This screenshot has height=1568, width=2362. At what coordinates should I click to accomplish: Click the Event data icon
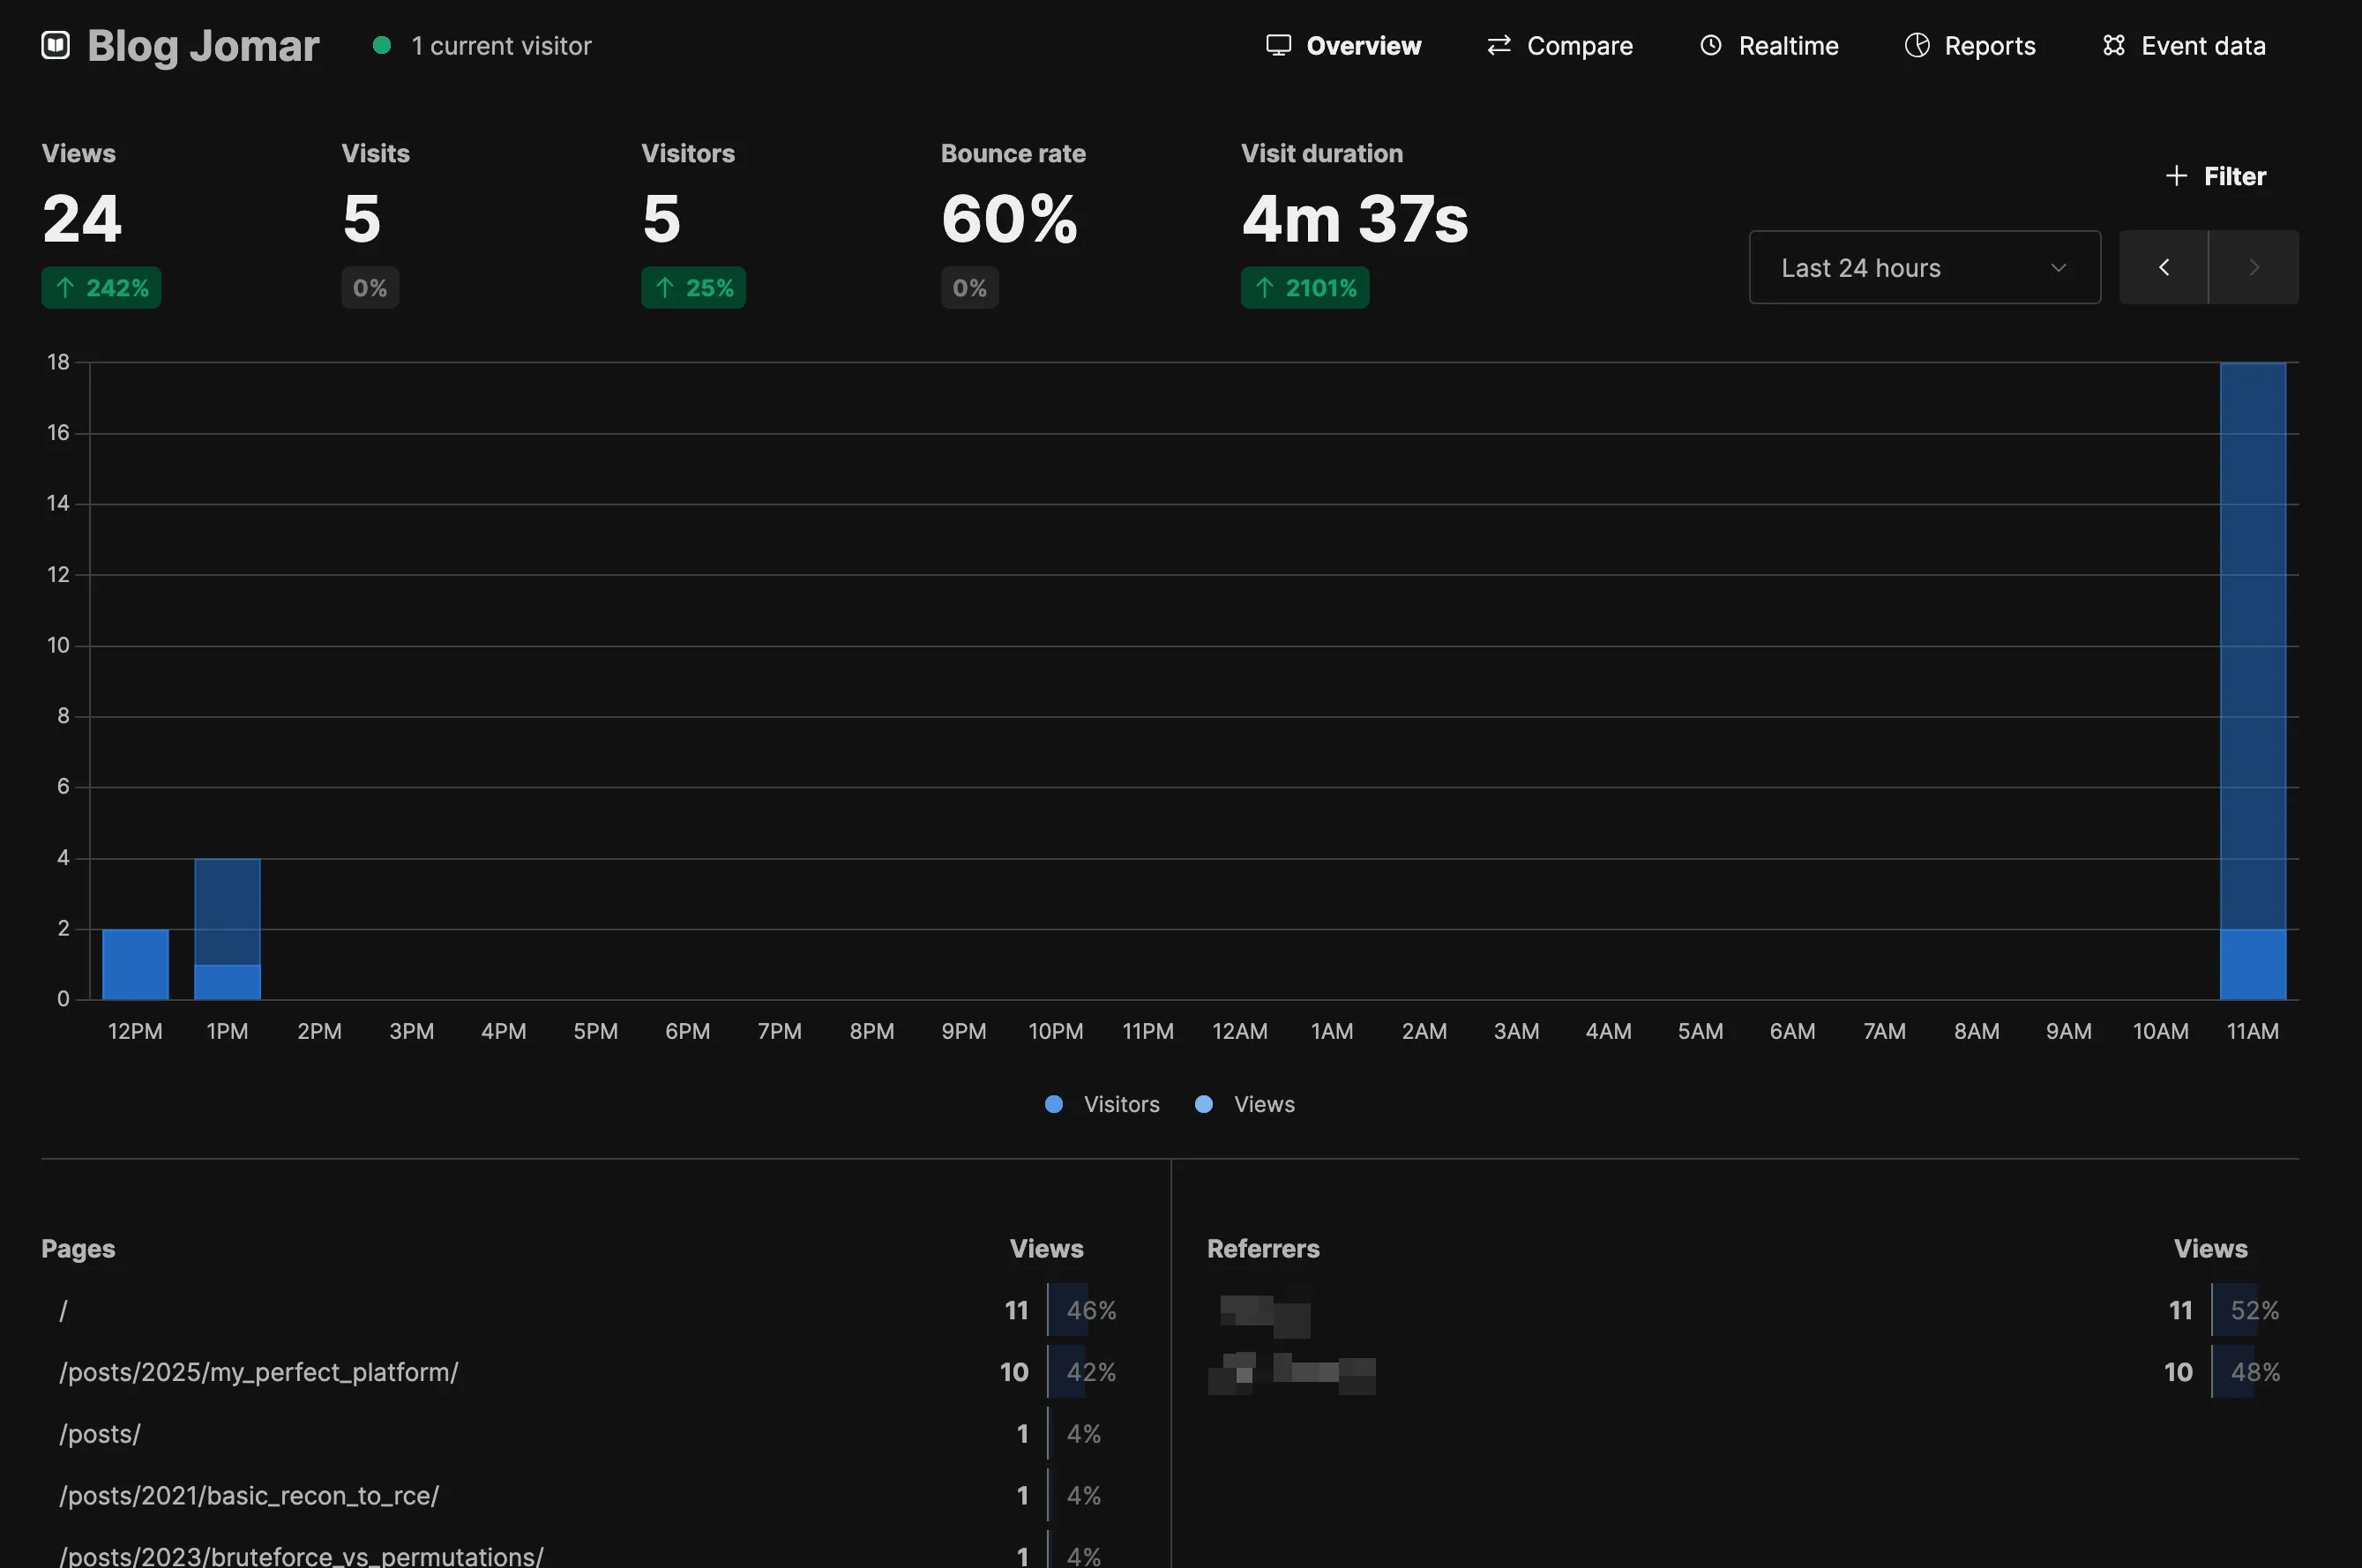2113,45
